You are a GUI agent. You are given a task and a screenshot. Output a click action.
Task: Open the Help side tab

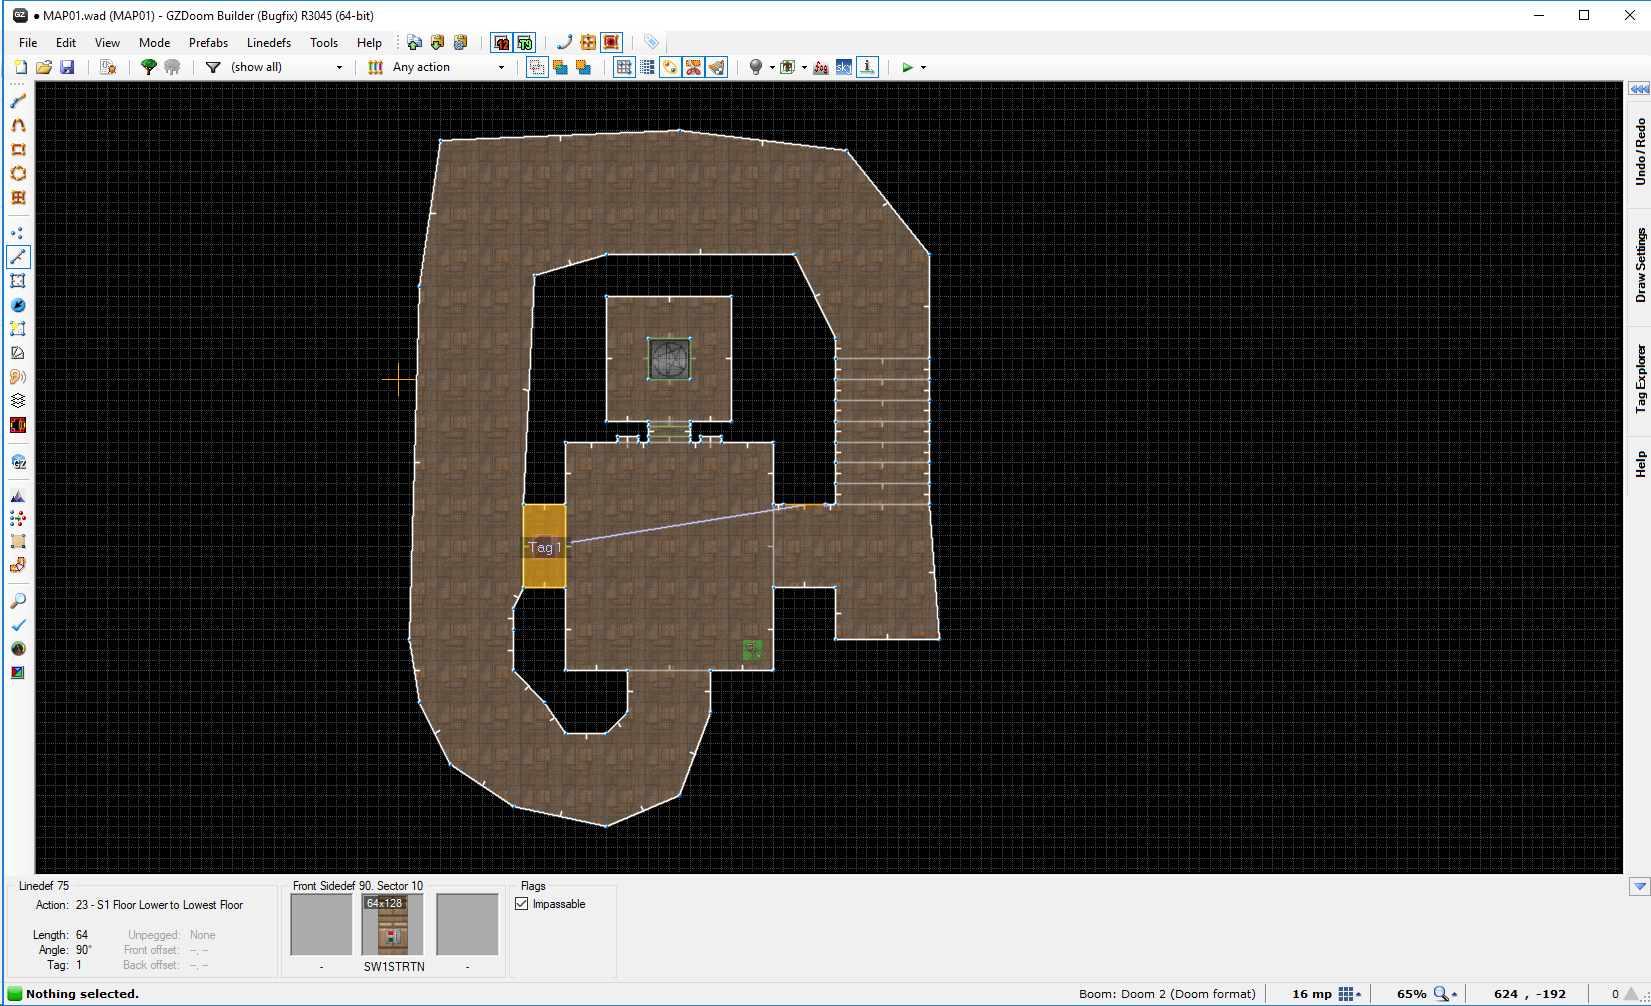tap(1640, 464)
